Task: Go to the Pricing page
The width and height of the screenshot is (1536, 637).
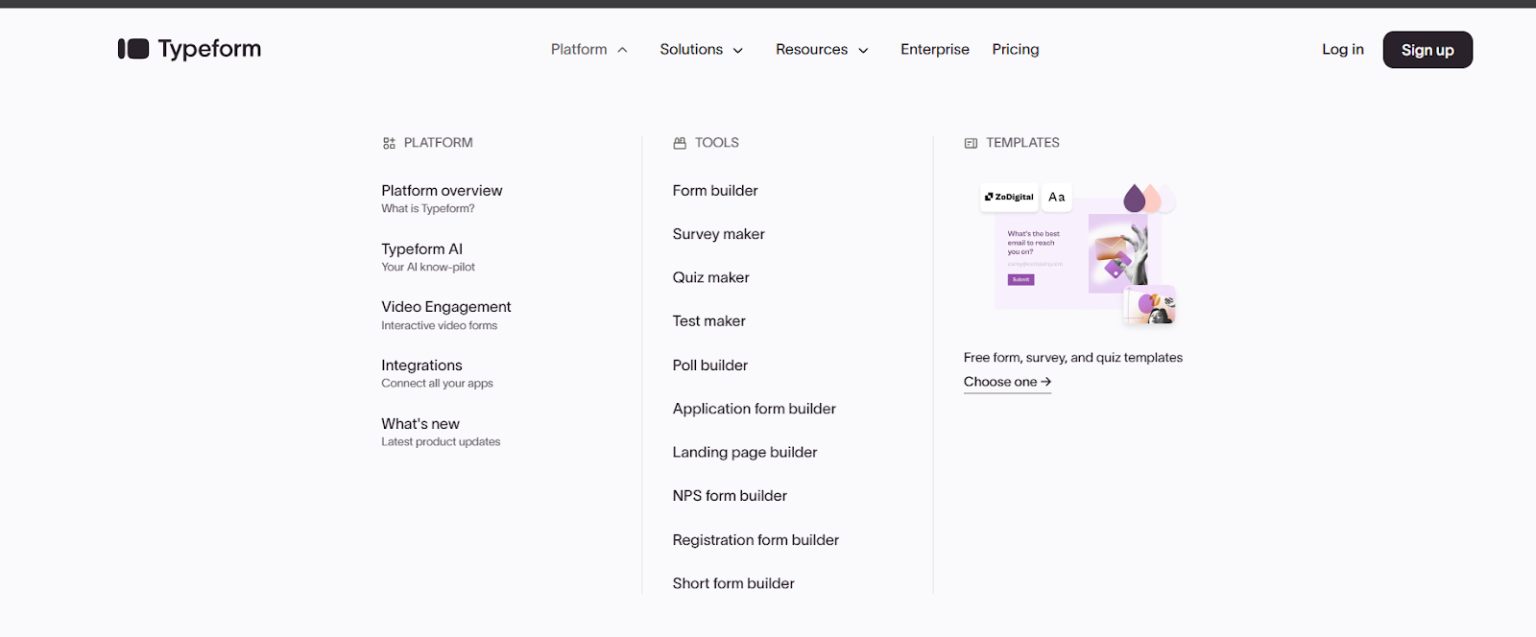Action: (x=1015, y=49)
